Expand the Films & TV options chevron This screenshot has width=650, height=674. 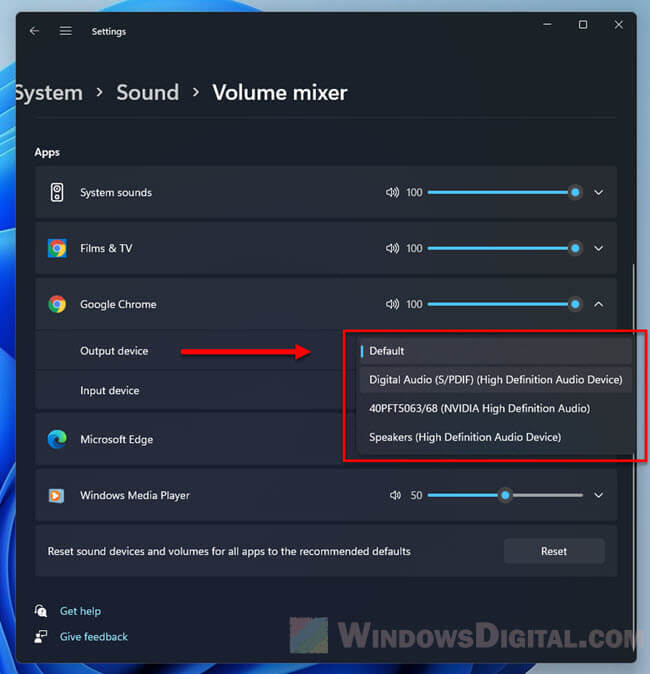coord(598,248)
